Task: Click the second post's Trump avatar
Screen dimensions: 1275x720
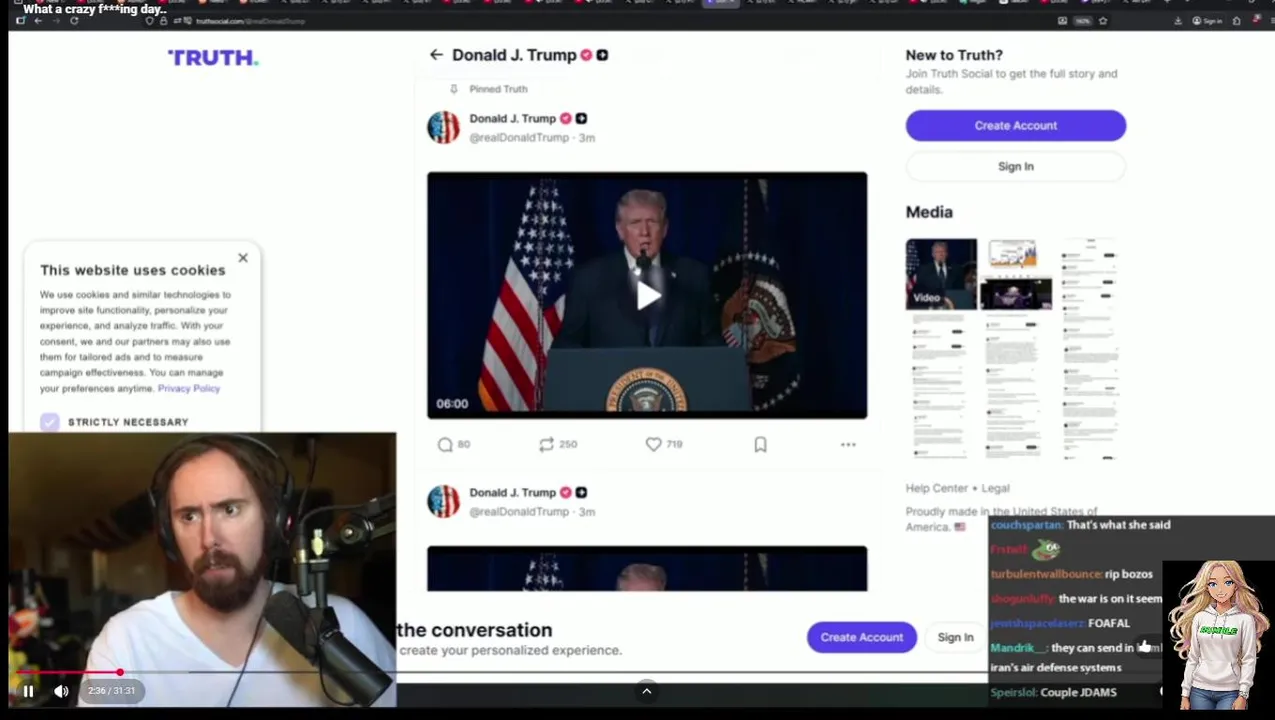Action: coord(443,501)
